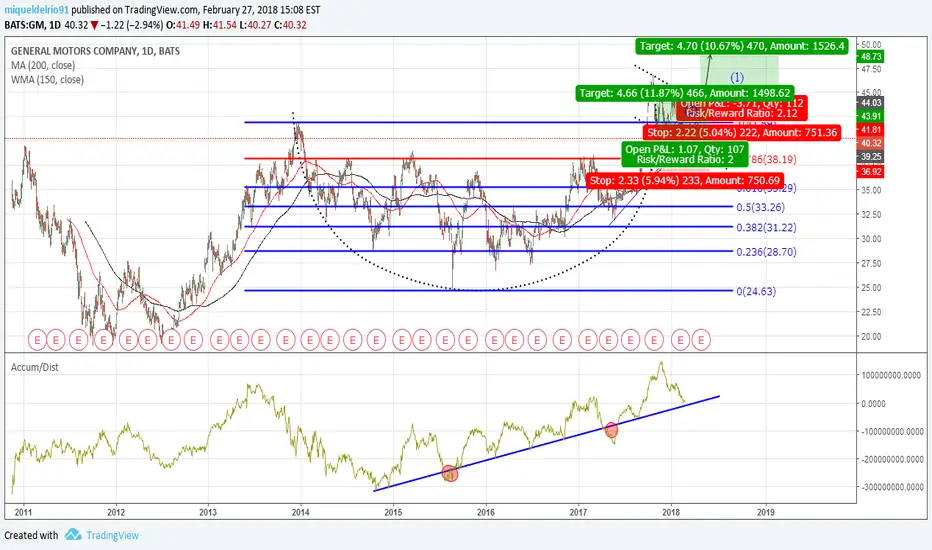Click the green 43.91 price axis tag
932x550 pixels.
coord(871,117)
